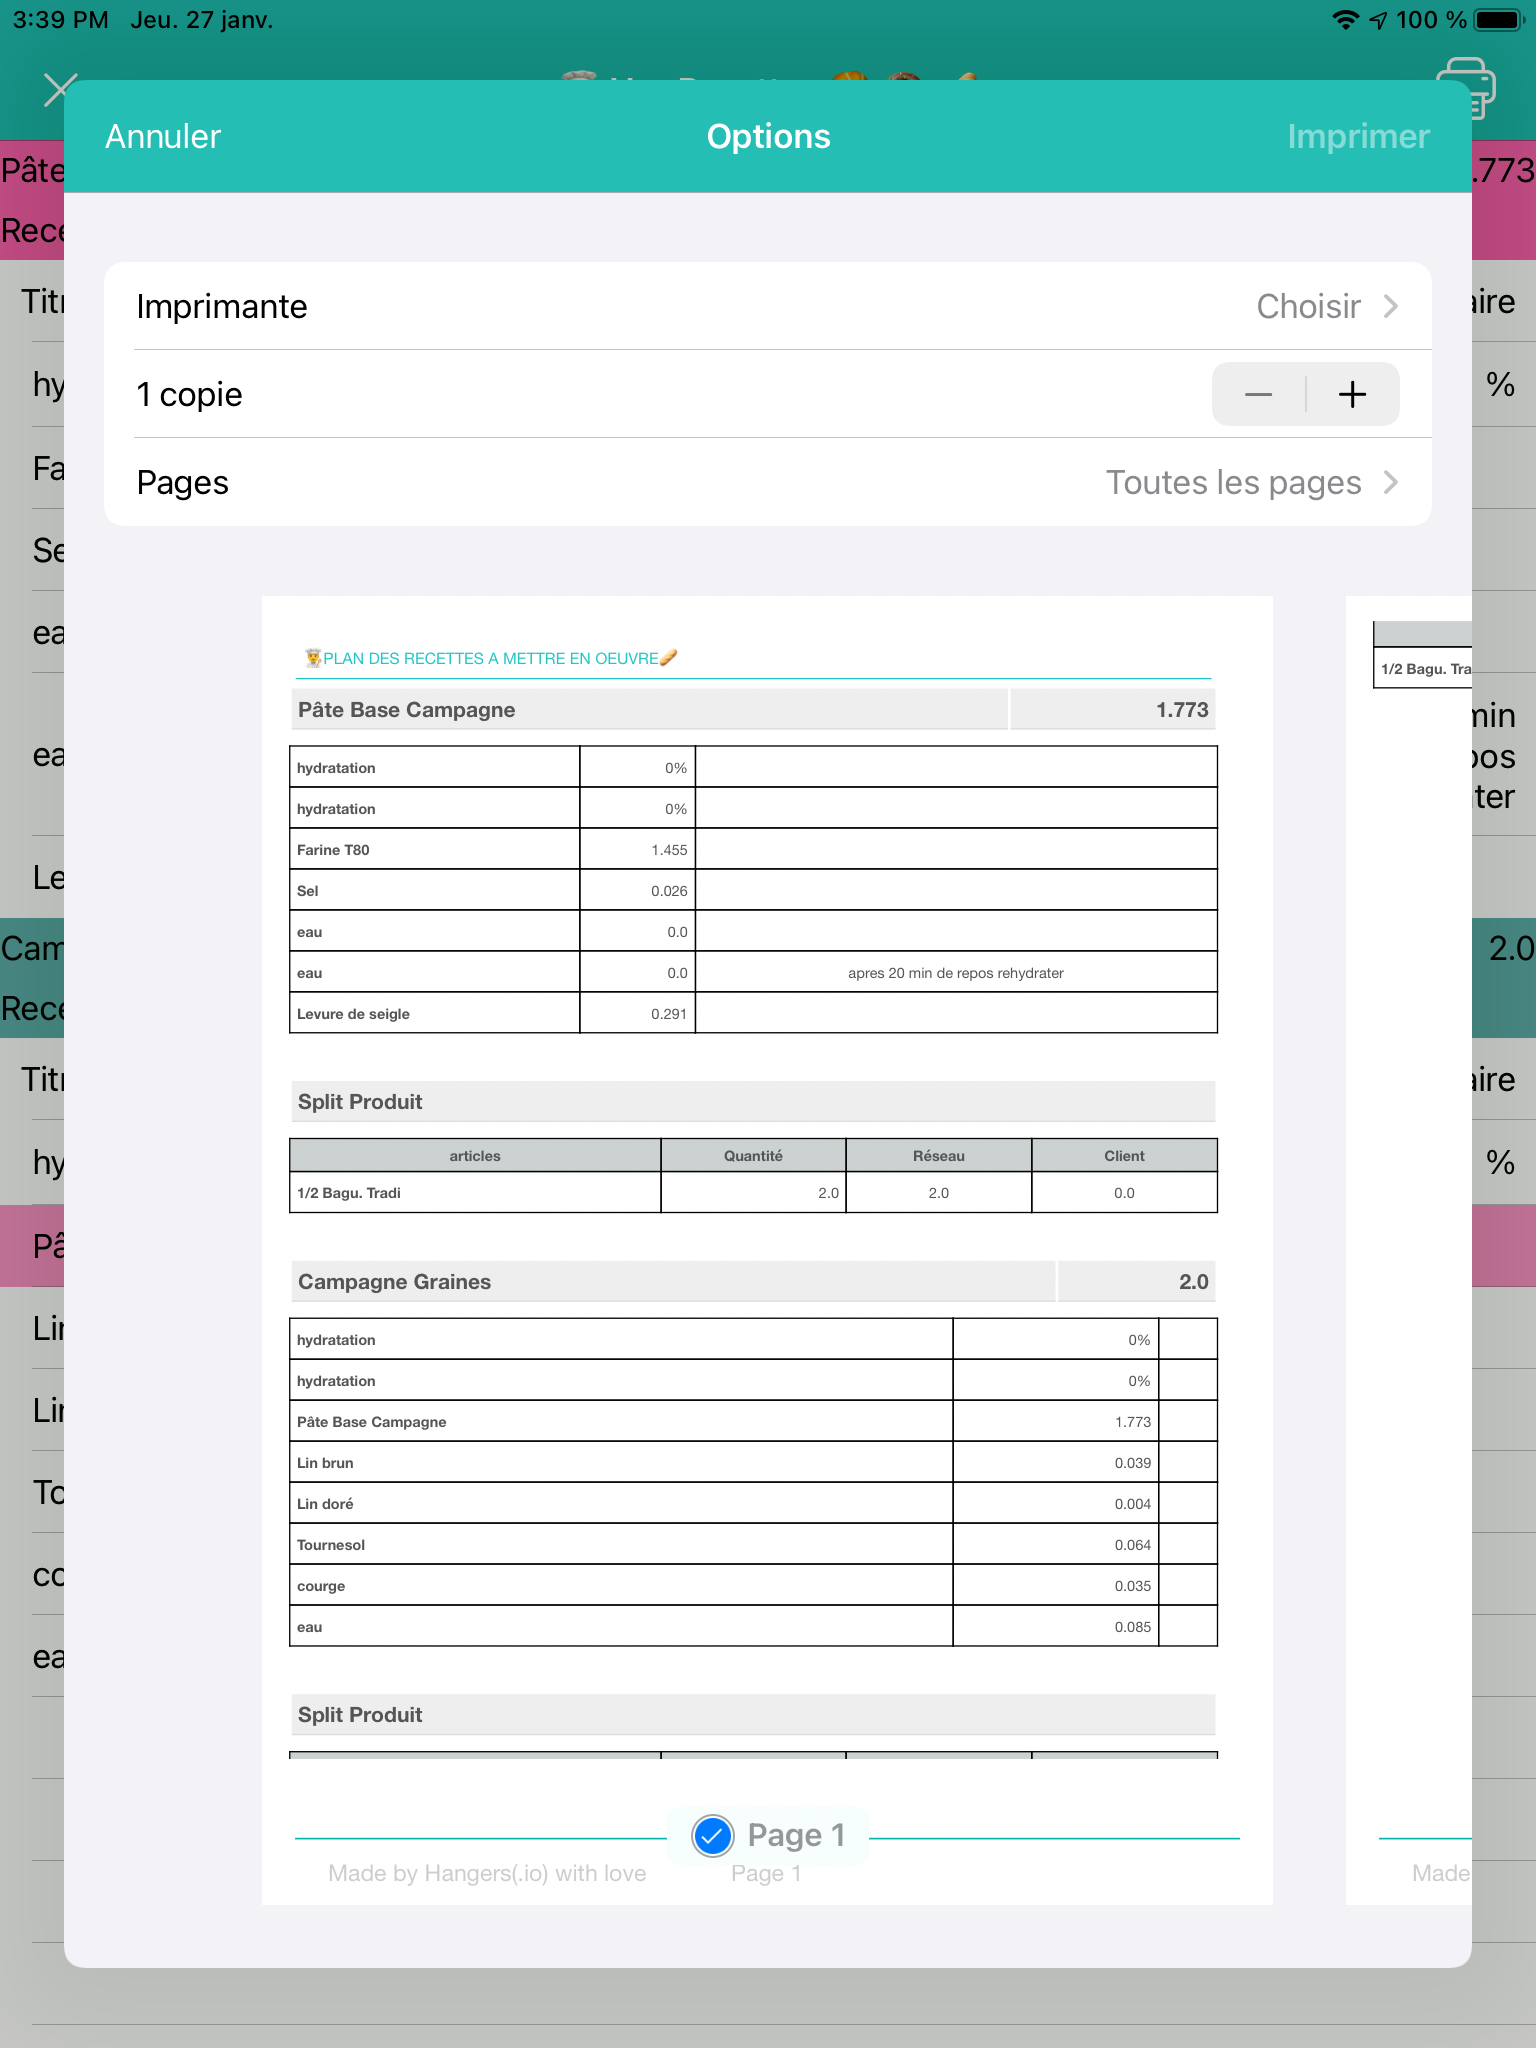The height and width of the screenshot is (2048, 1536).
Task: Click 'courge' row in preview
Action: click(753, 1585)
